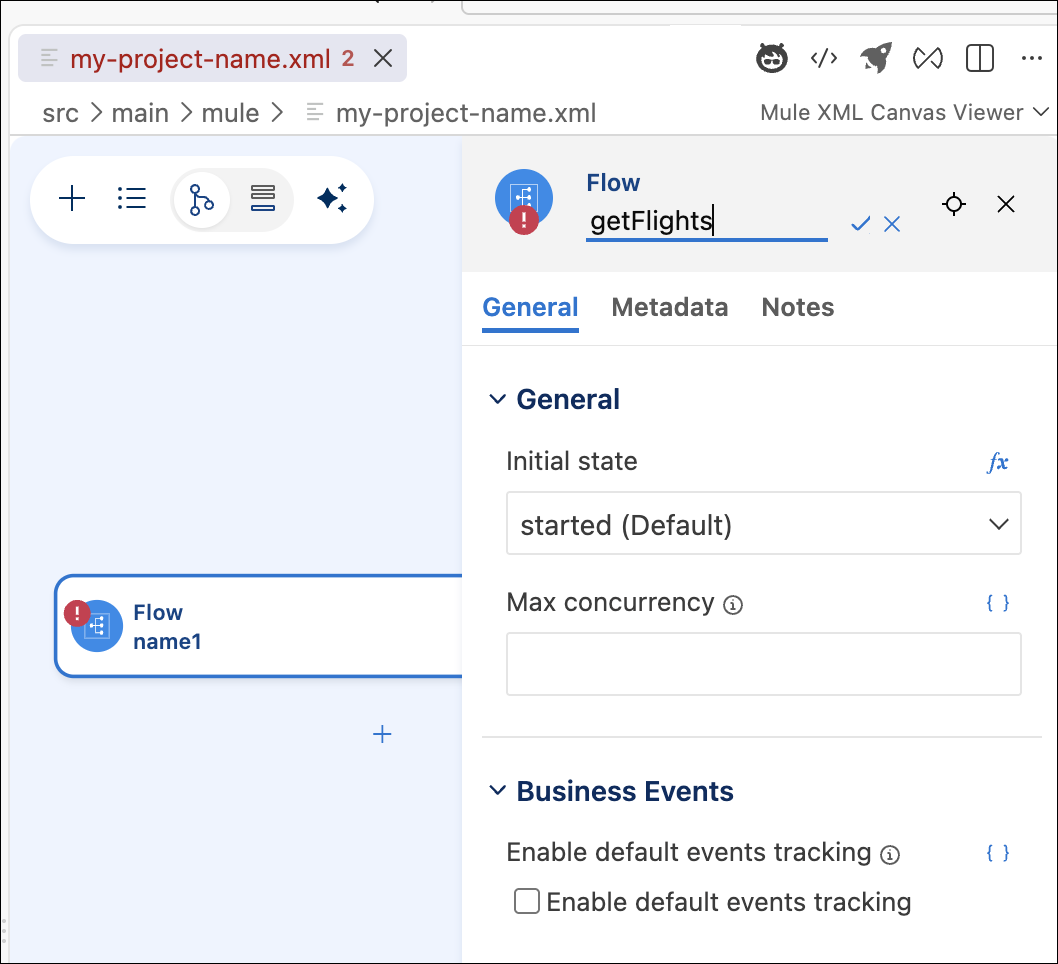Switch to the General tab
Screen dimensions: 1058x964
530,308
